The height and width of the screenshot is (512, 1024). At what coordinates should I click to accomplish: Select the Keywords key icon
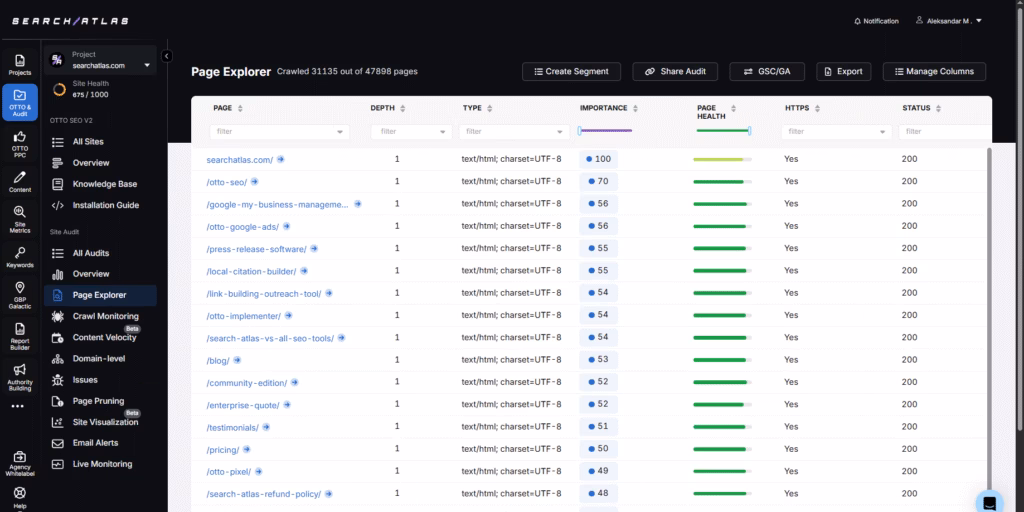(x=20, y=253)
